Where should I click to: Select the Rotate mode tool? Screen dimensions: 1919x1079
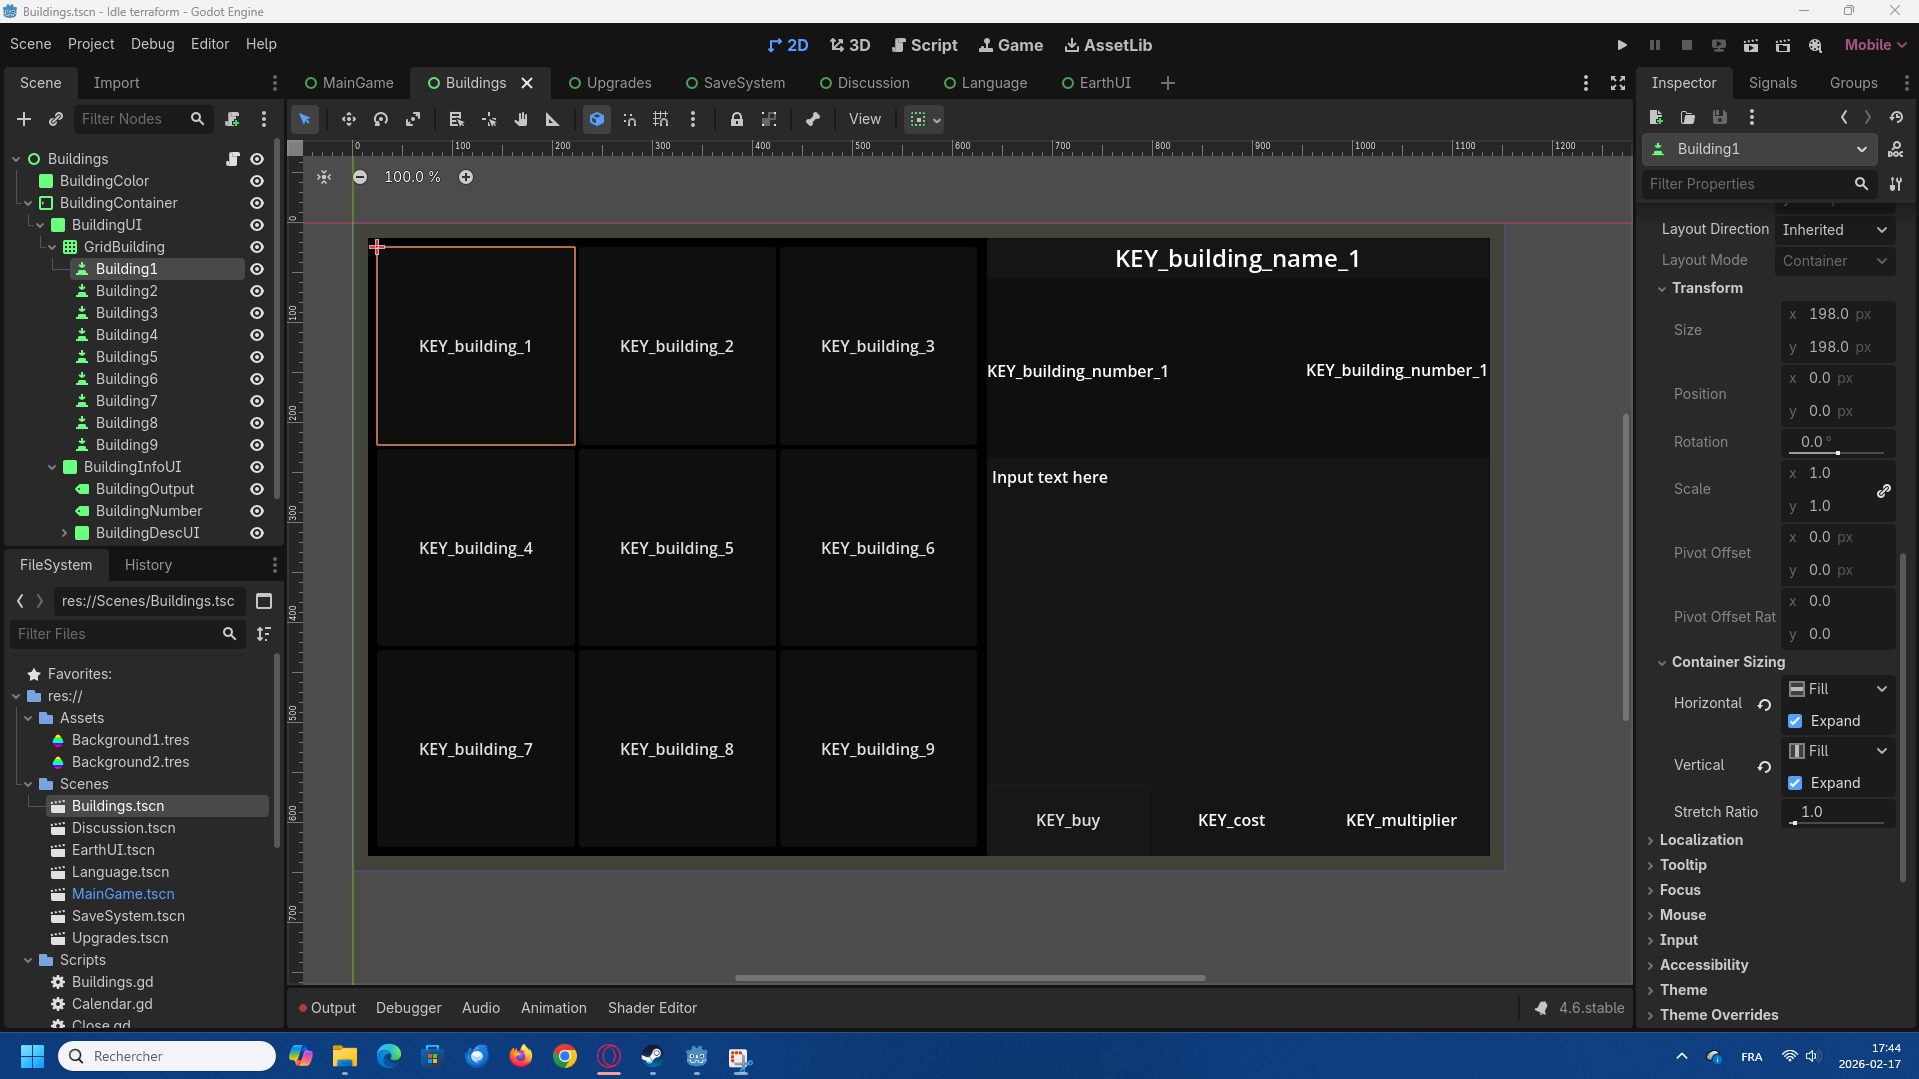click(381, 119)
